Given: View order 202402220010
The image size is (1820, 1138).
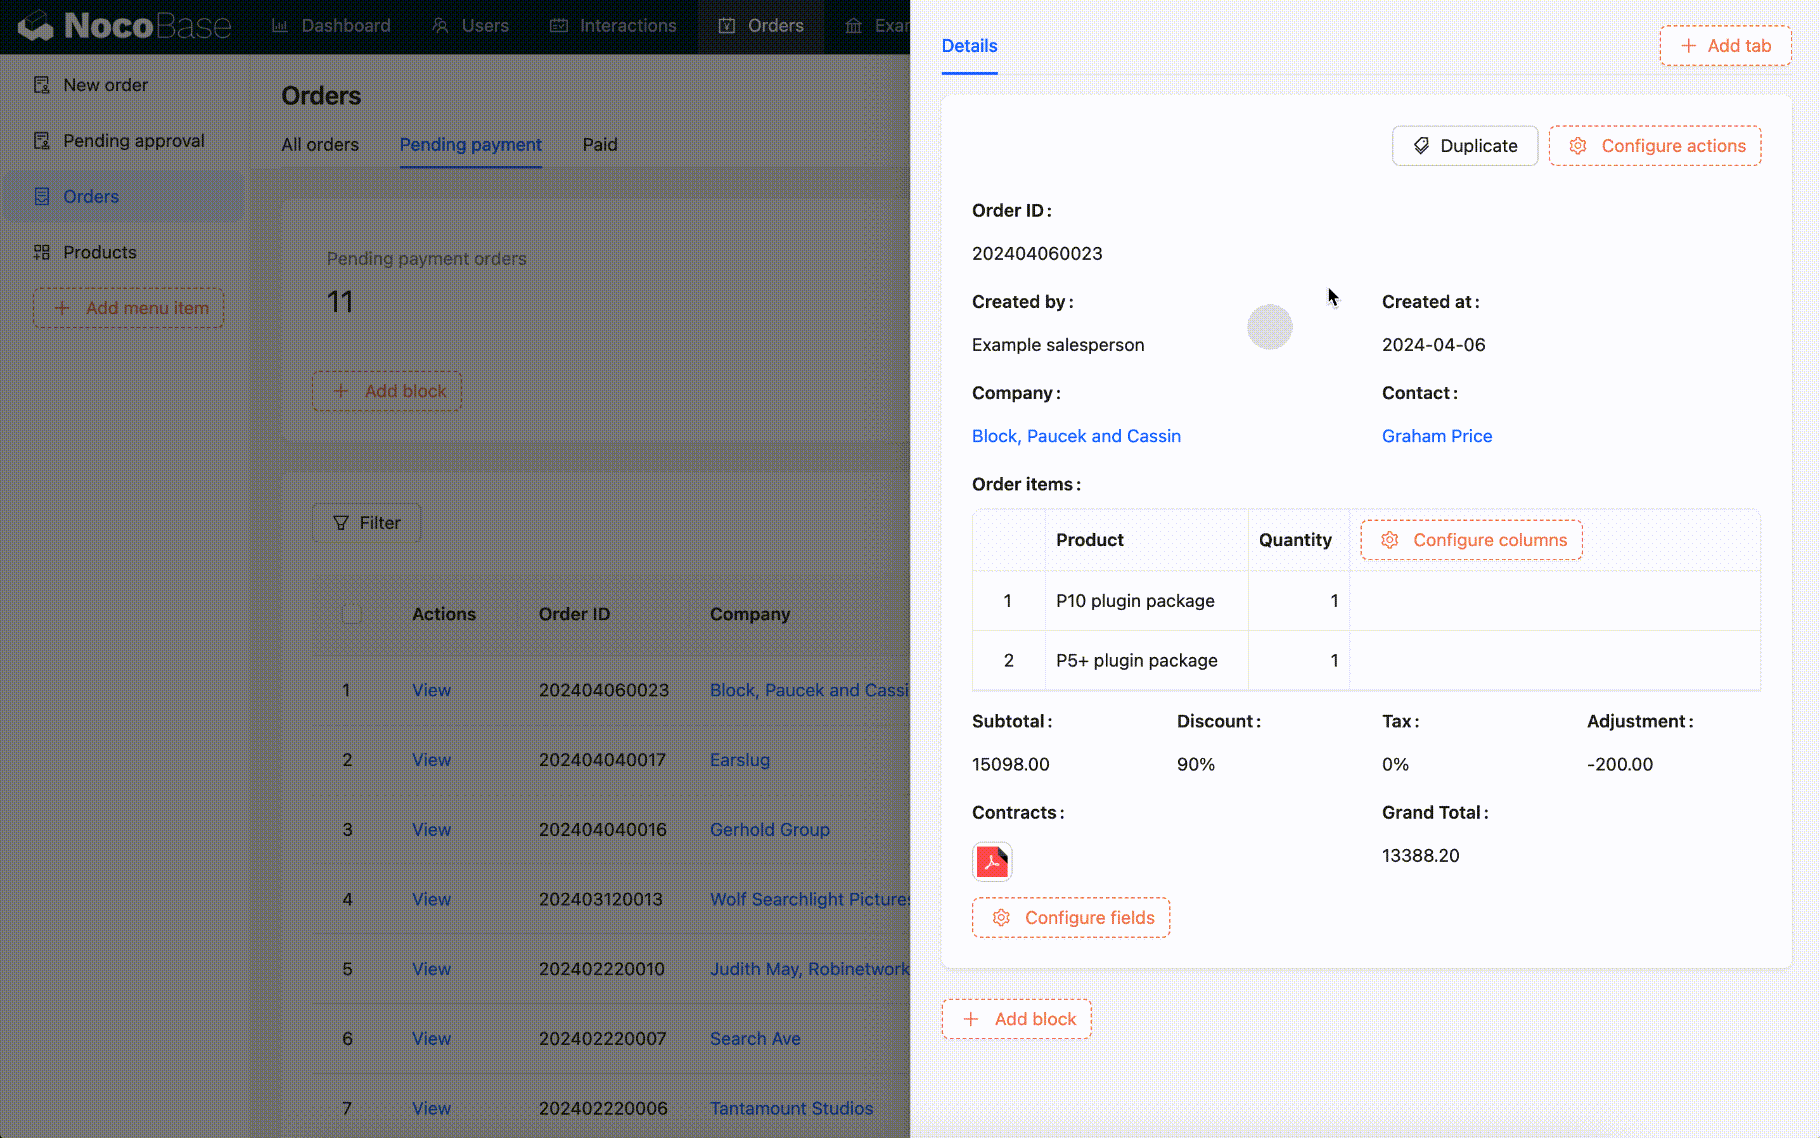Looking at the screenshot, I should click(431, 969).
